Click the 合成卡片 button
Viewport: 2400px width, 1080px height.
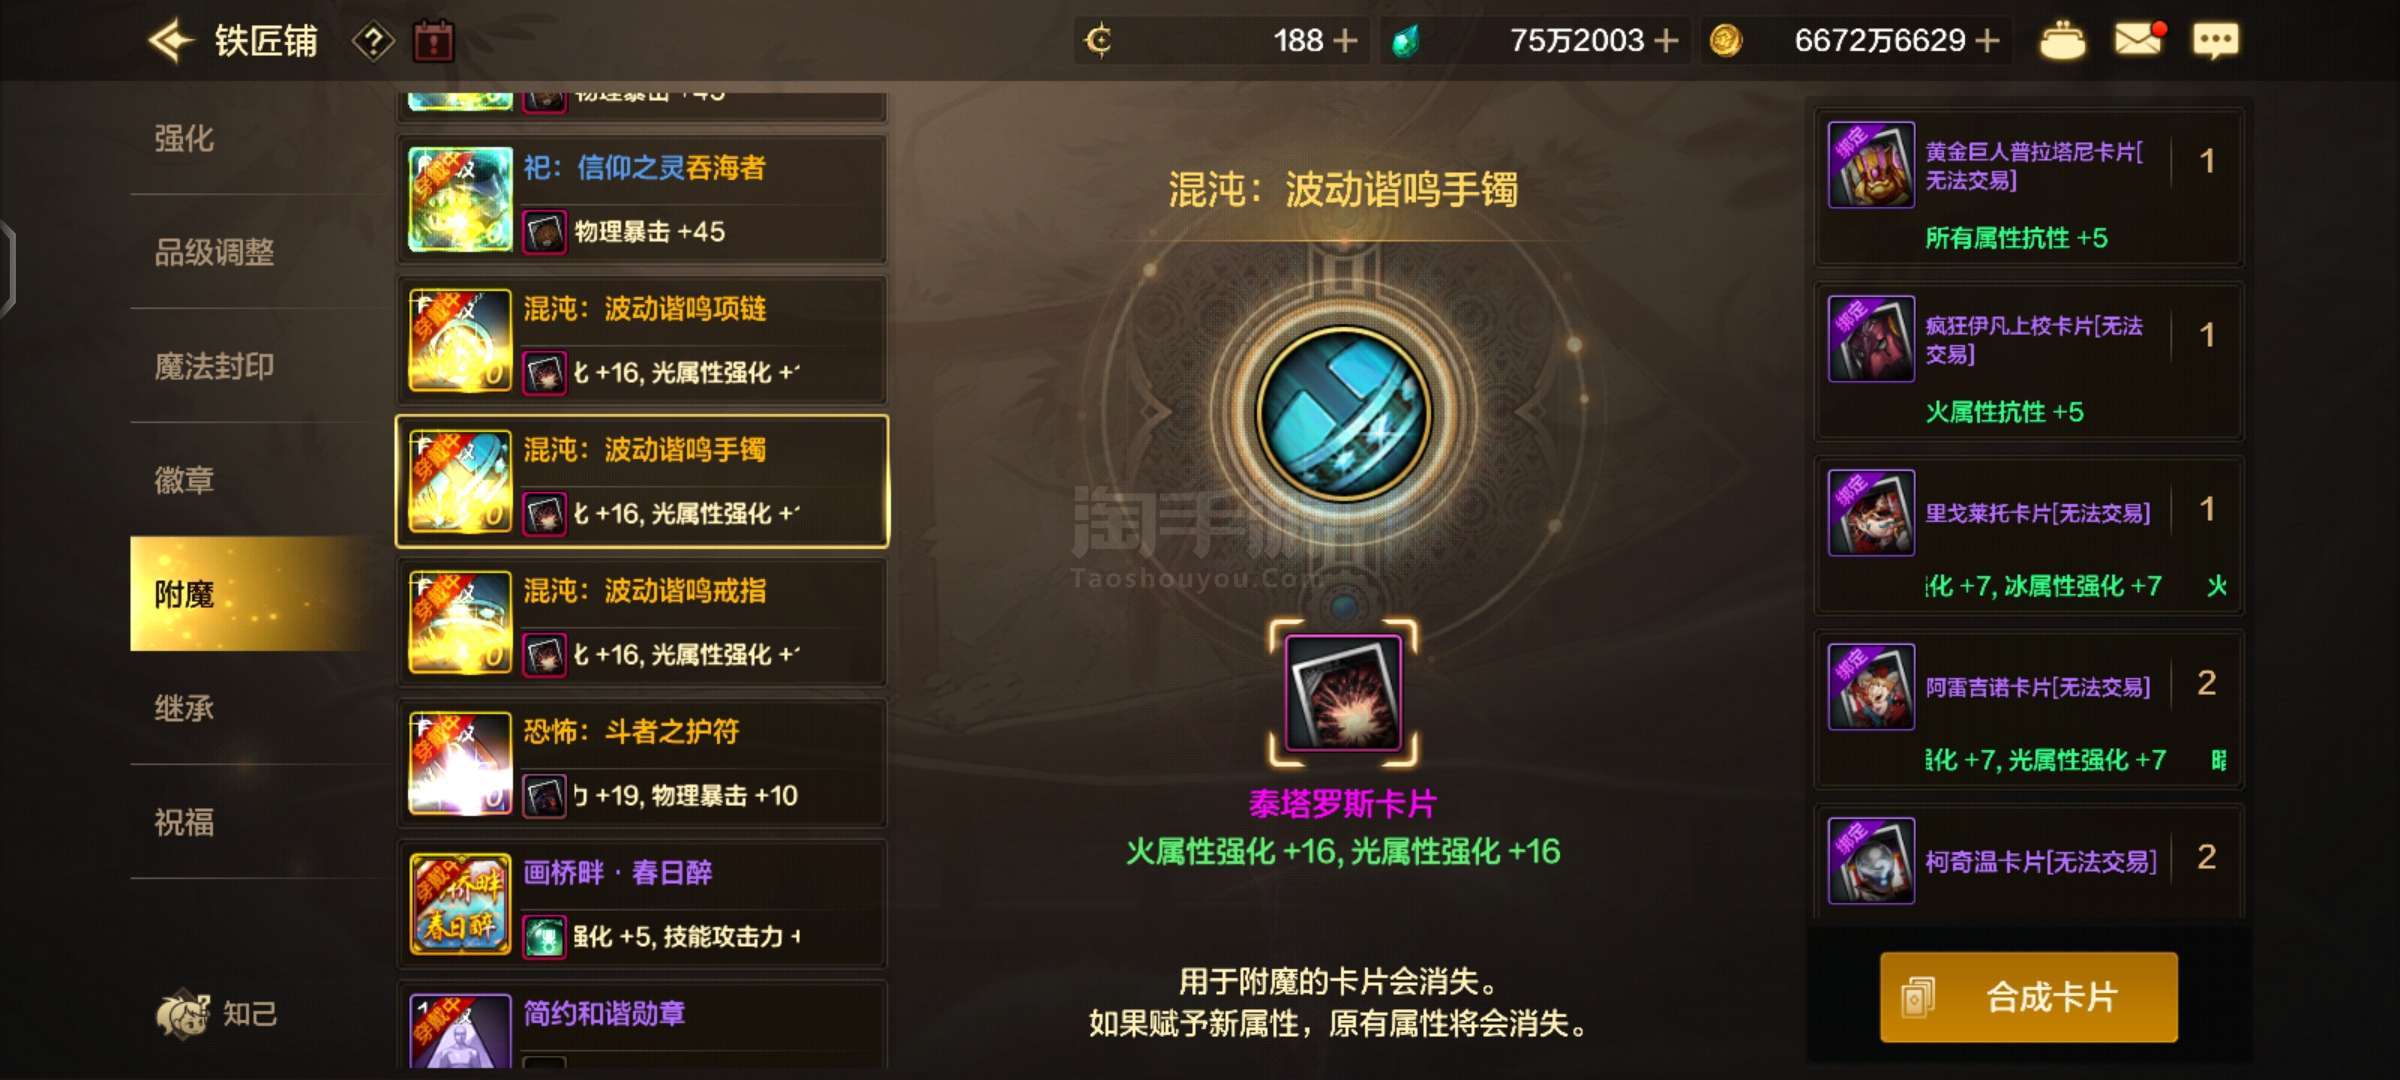[2028, 997]
